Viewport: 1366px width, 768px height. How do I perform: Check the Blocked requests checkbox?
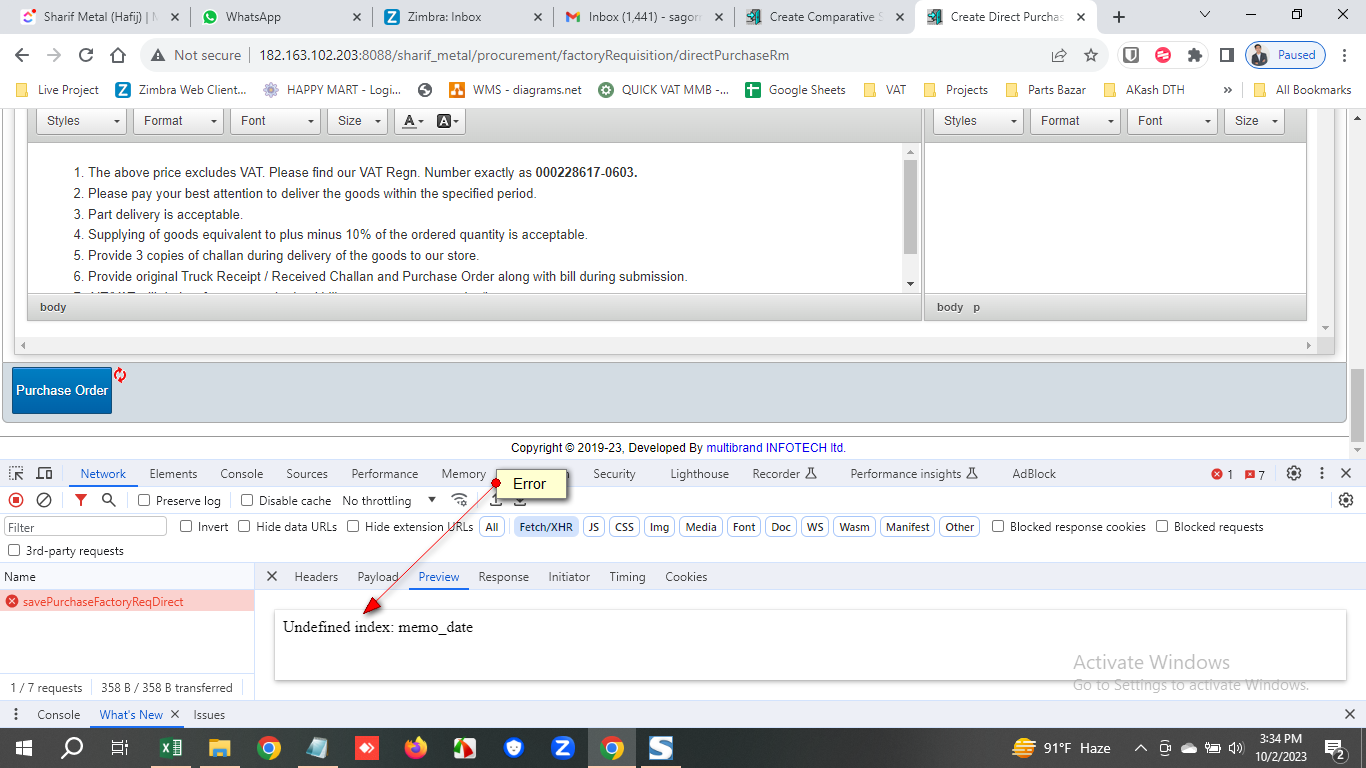pyautogui.click(x=1162, y=526)
